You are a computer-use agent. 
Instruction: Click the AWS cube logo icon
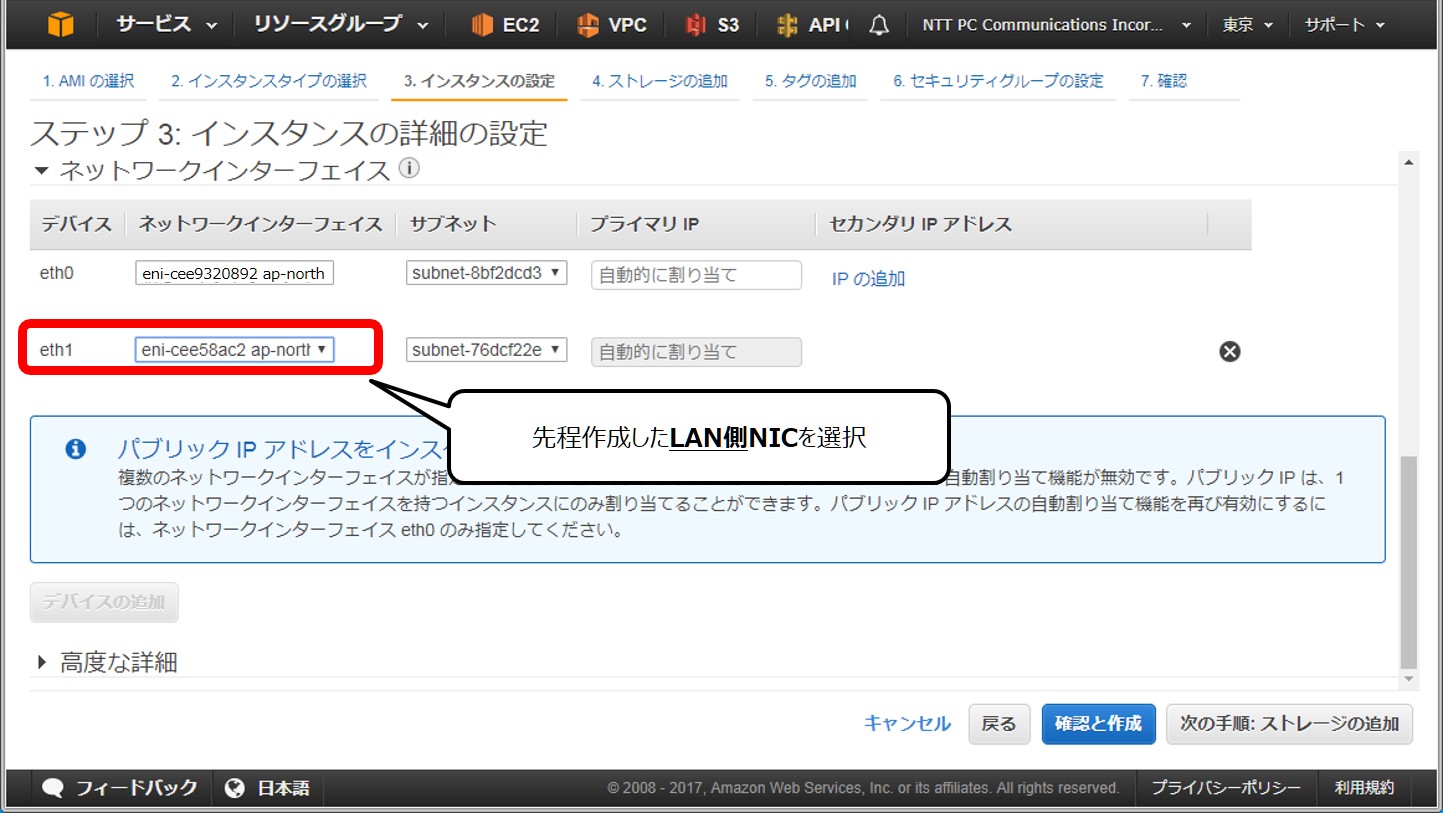coord(61,25)
